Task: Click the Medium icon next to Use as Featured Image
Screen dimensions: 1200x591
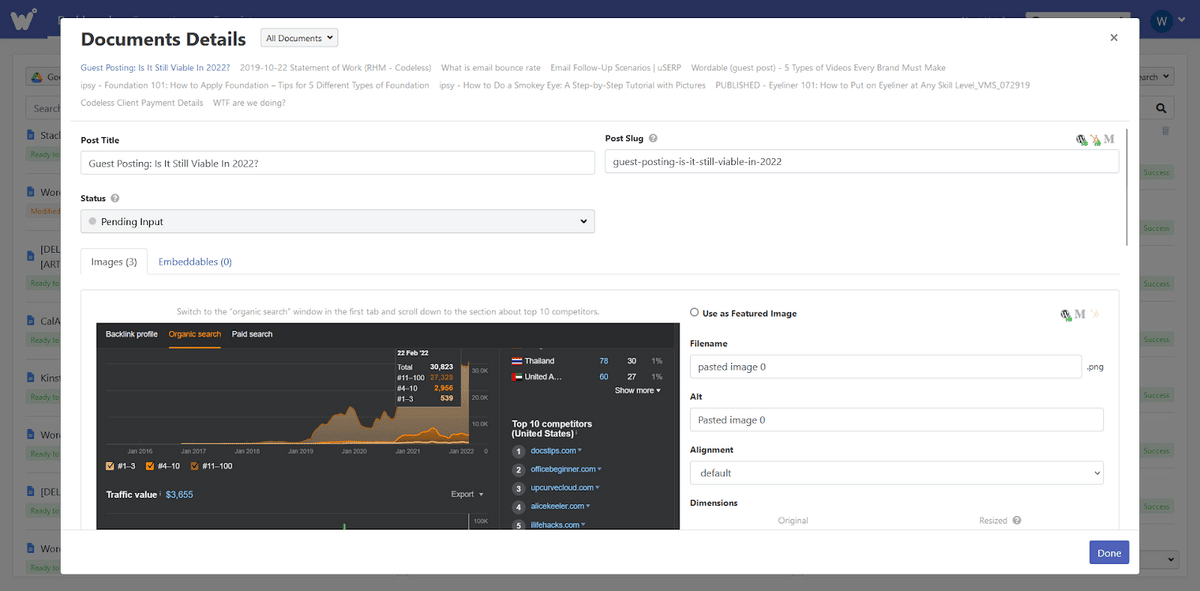Action: 1080,314
